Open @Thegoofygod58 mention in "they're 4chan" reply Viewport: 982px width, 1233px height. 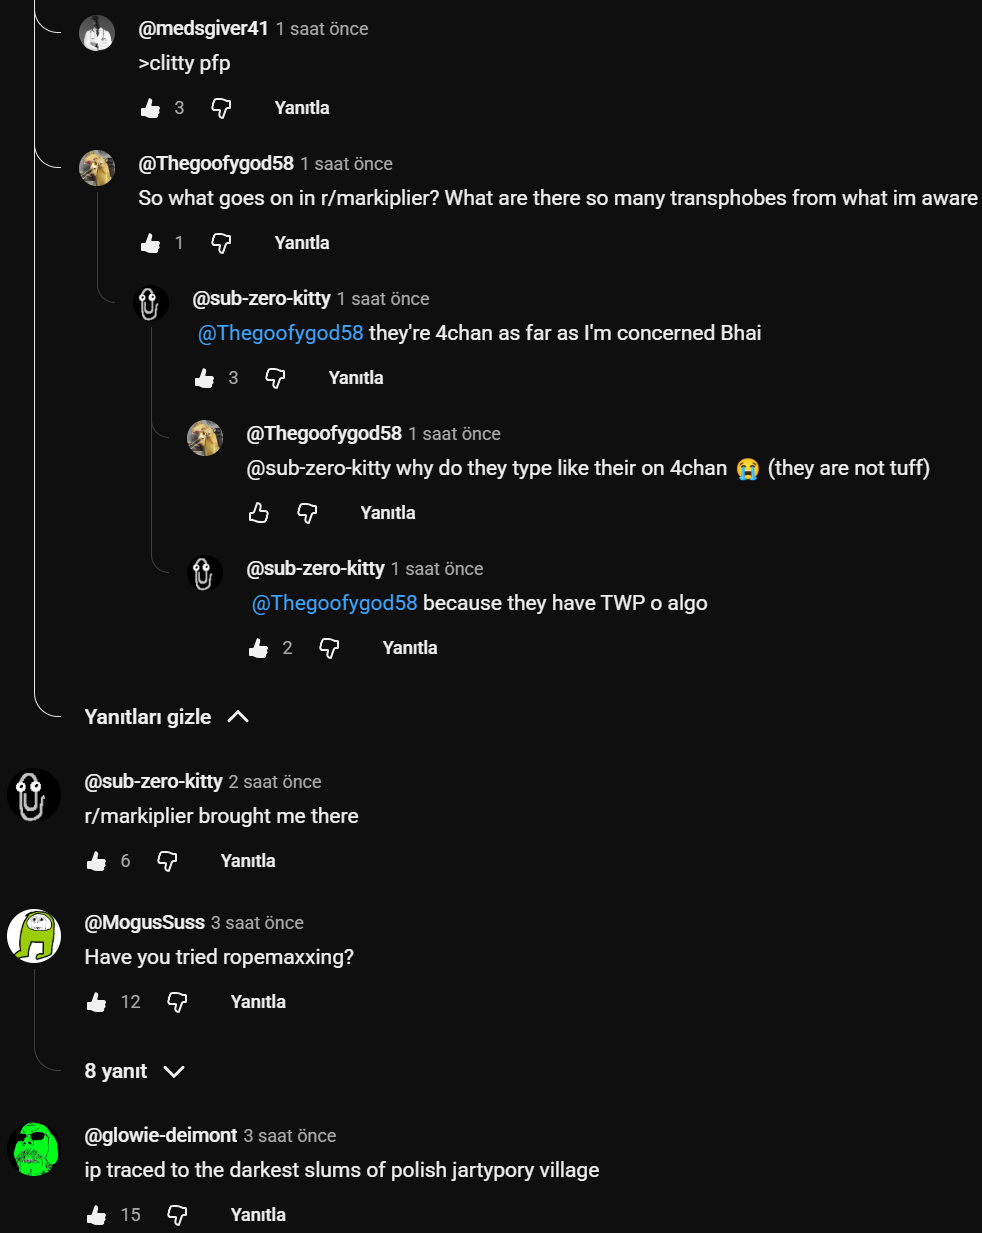coord(281,333)
